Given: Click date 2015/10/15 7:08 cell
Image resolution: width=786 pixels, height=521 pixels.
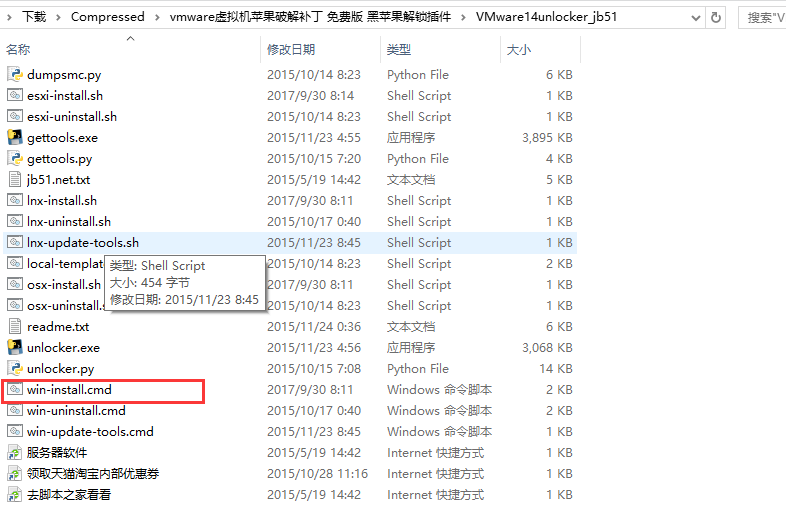Looking at the screenshot, I should pyautogui.click(x=314, y=369).
